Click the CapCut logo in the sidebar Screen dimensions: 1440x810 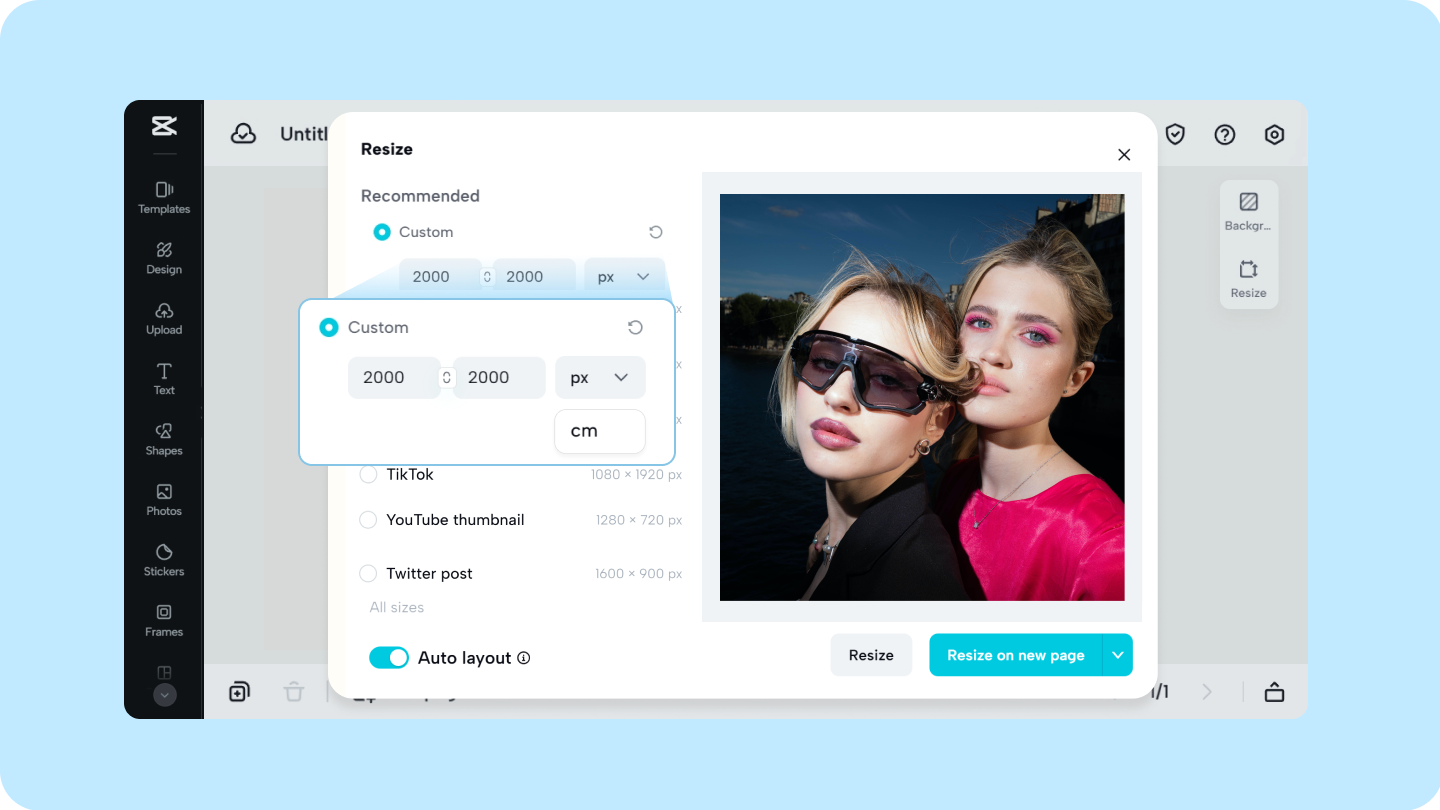click(x=164, y=125)
